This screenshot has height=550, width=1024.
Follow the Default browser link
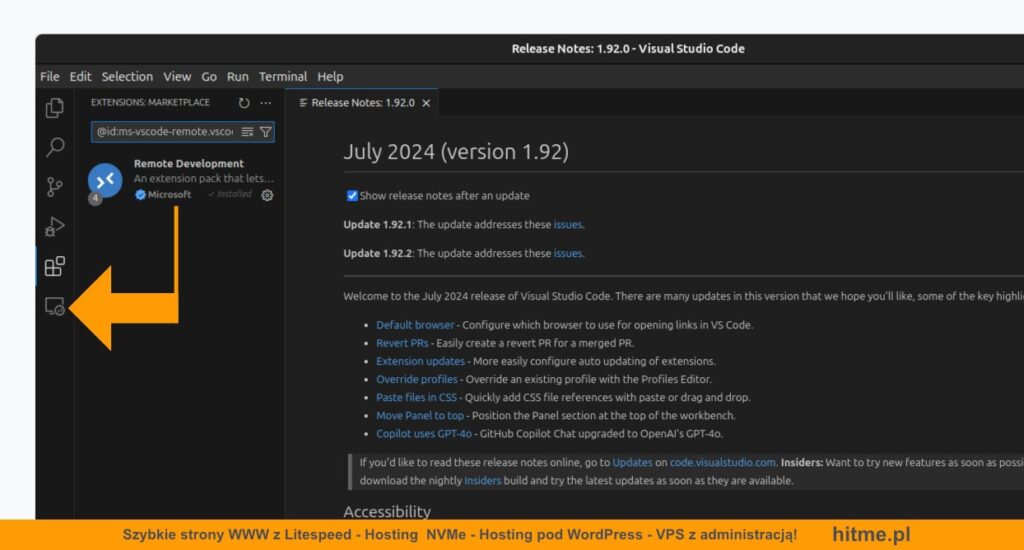(415, 325)
